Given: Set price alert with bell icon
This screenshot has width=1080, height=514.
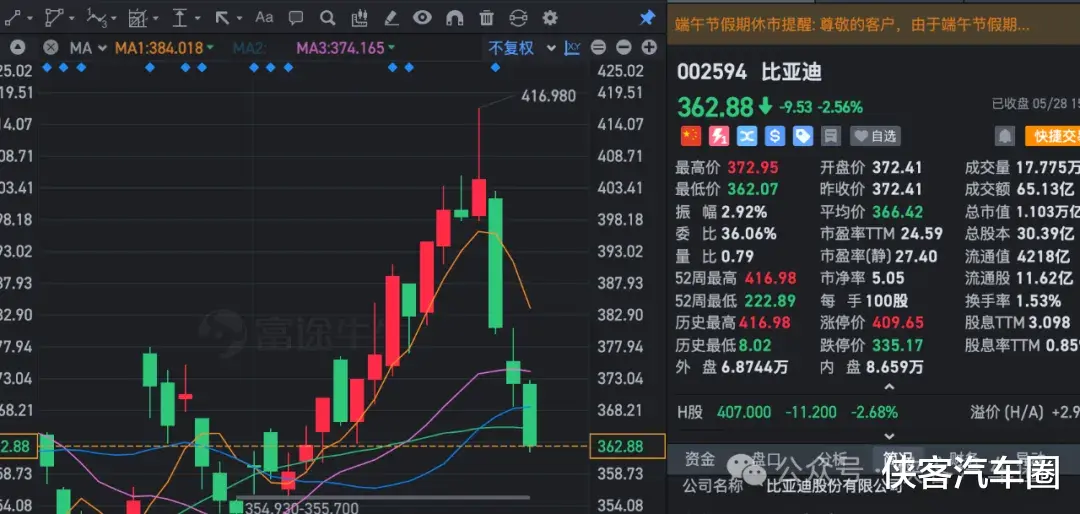Looking at the screenshot, I should [1005, 136].
